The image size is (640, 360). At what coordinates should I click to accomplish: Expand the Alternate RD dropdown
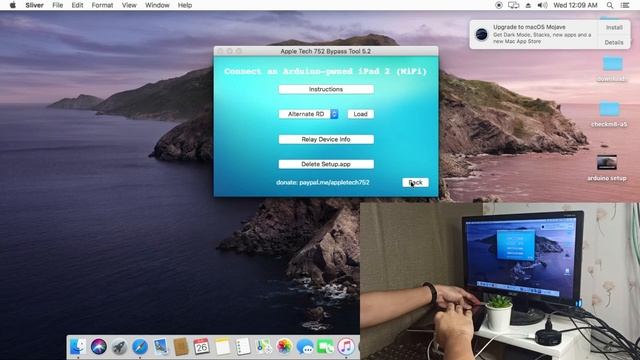click(x=309, y=114)
